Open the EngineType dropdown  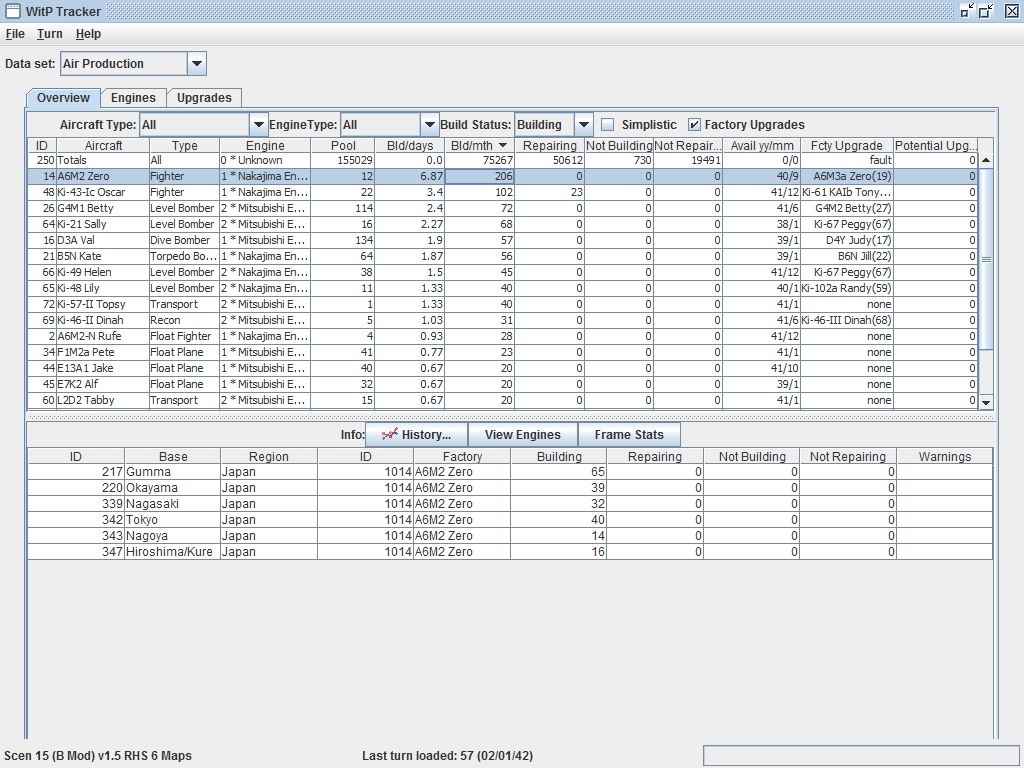429,125
